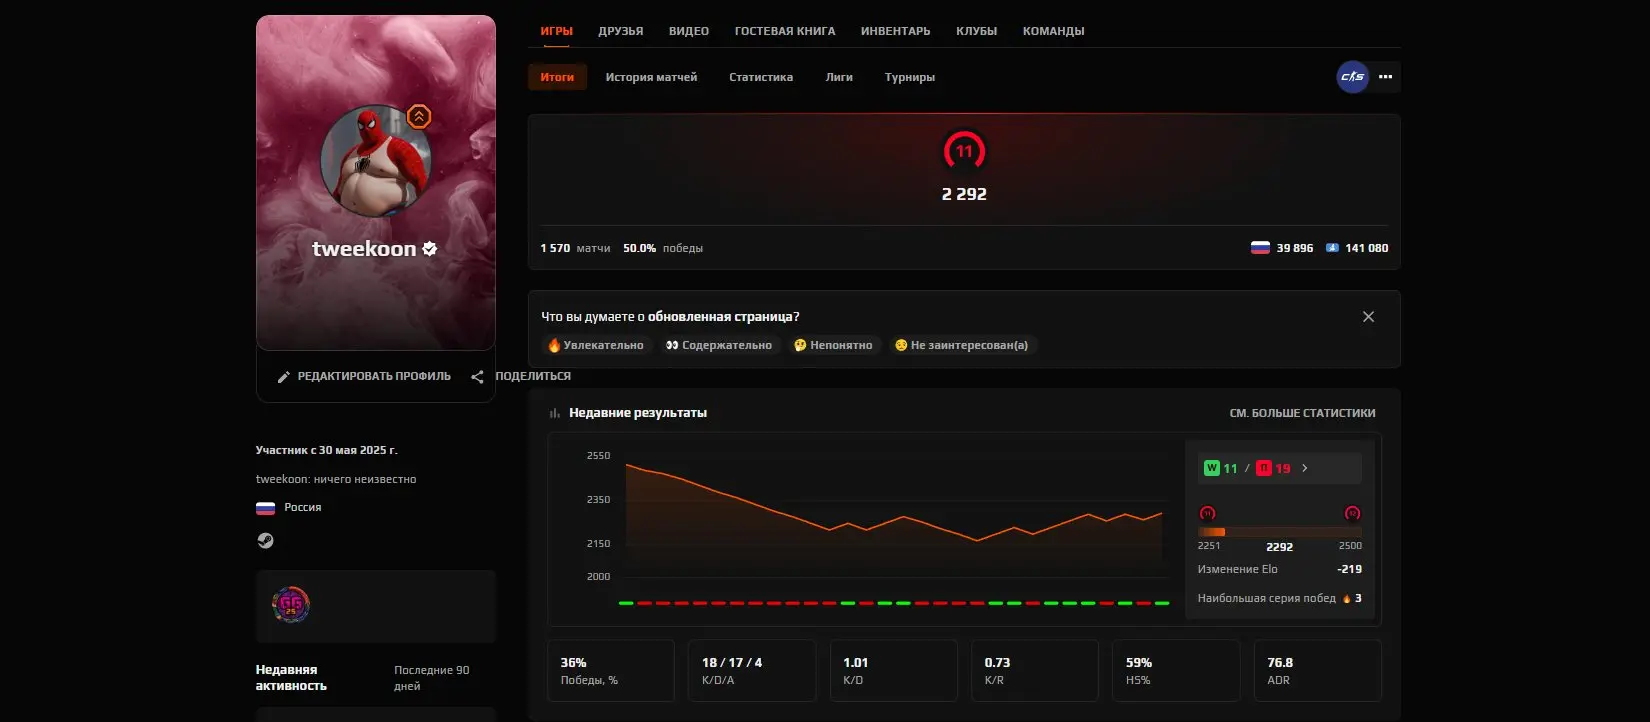Screen dimensions: 1650x722
Task: Choose the "Непонятно" feedback reaction
Action: pos(833,345)
